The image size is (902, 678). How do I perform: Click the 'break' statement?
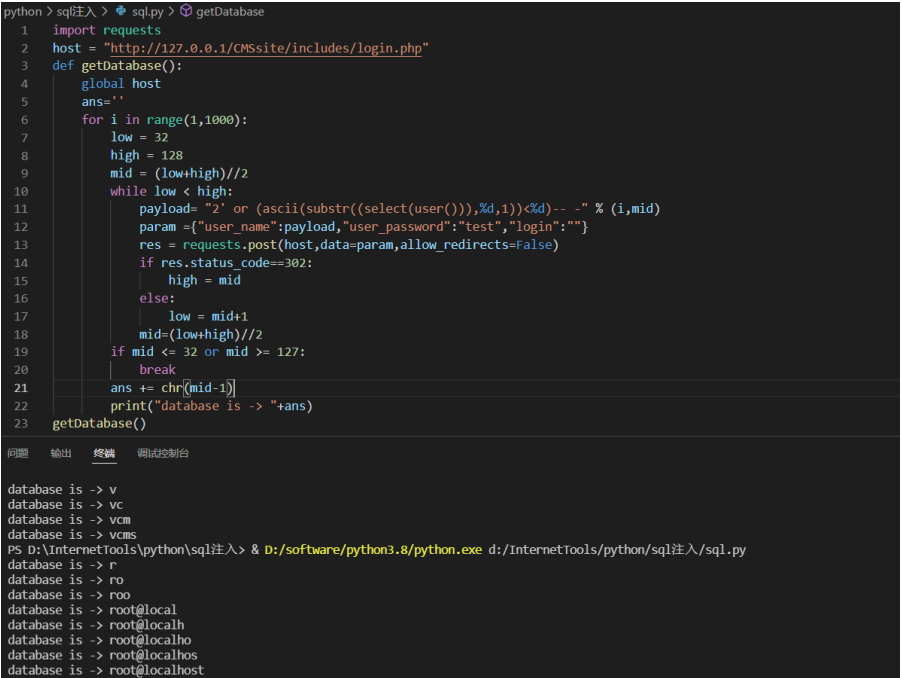point(157,370)
